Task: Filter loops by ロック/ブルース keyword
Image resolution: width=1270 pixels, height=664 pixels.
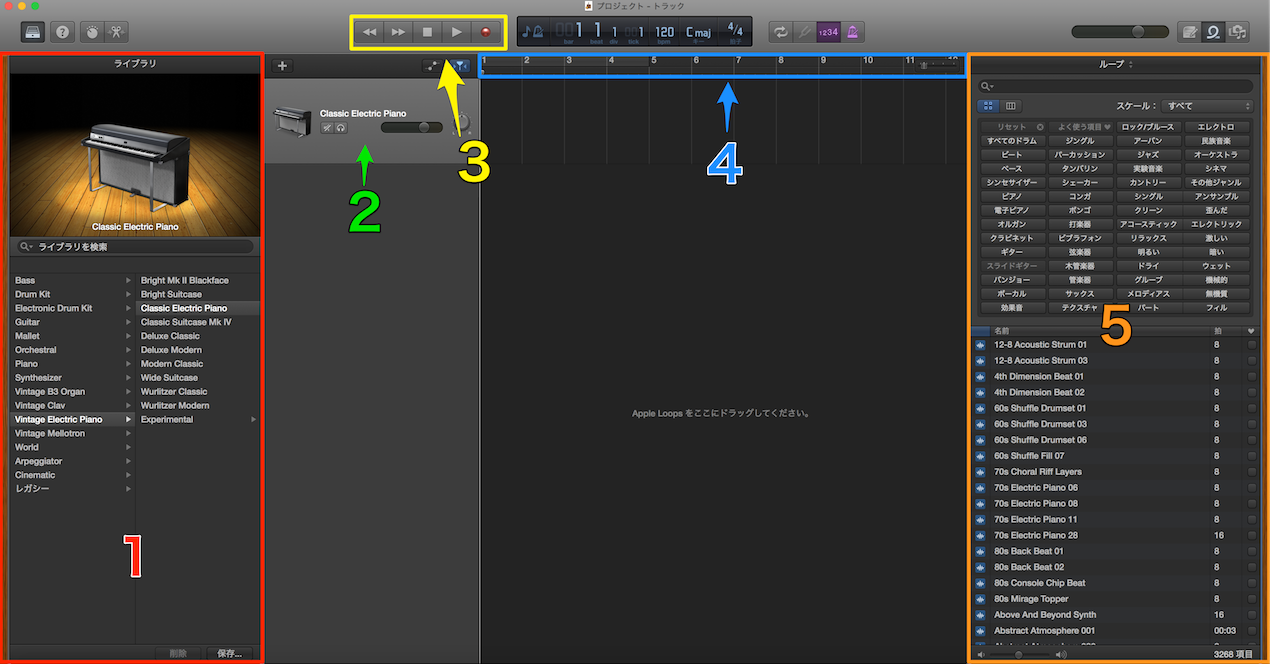Action: 1148,127
